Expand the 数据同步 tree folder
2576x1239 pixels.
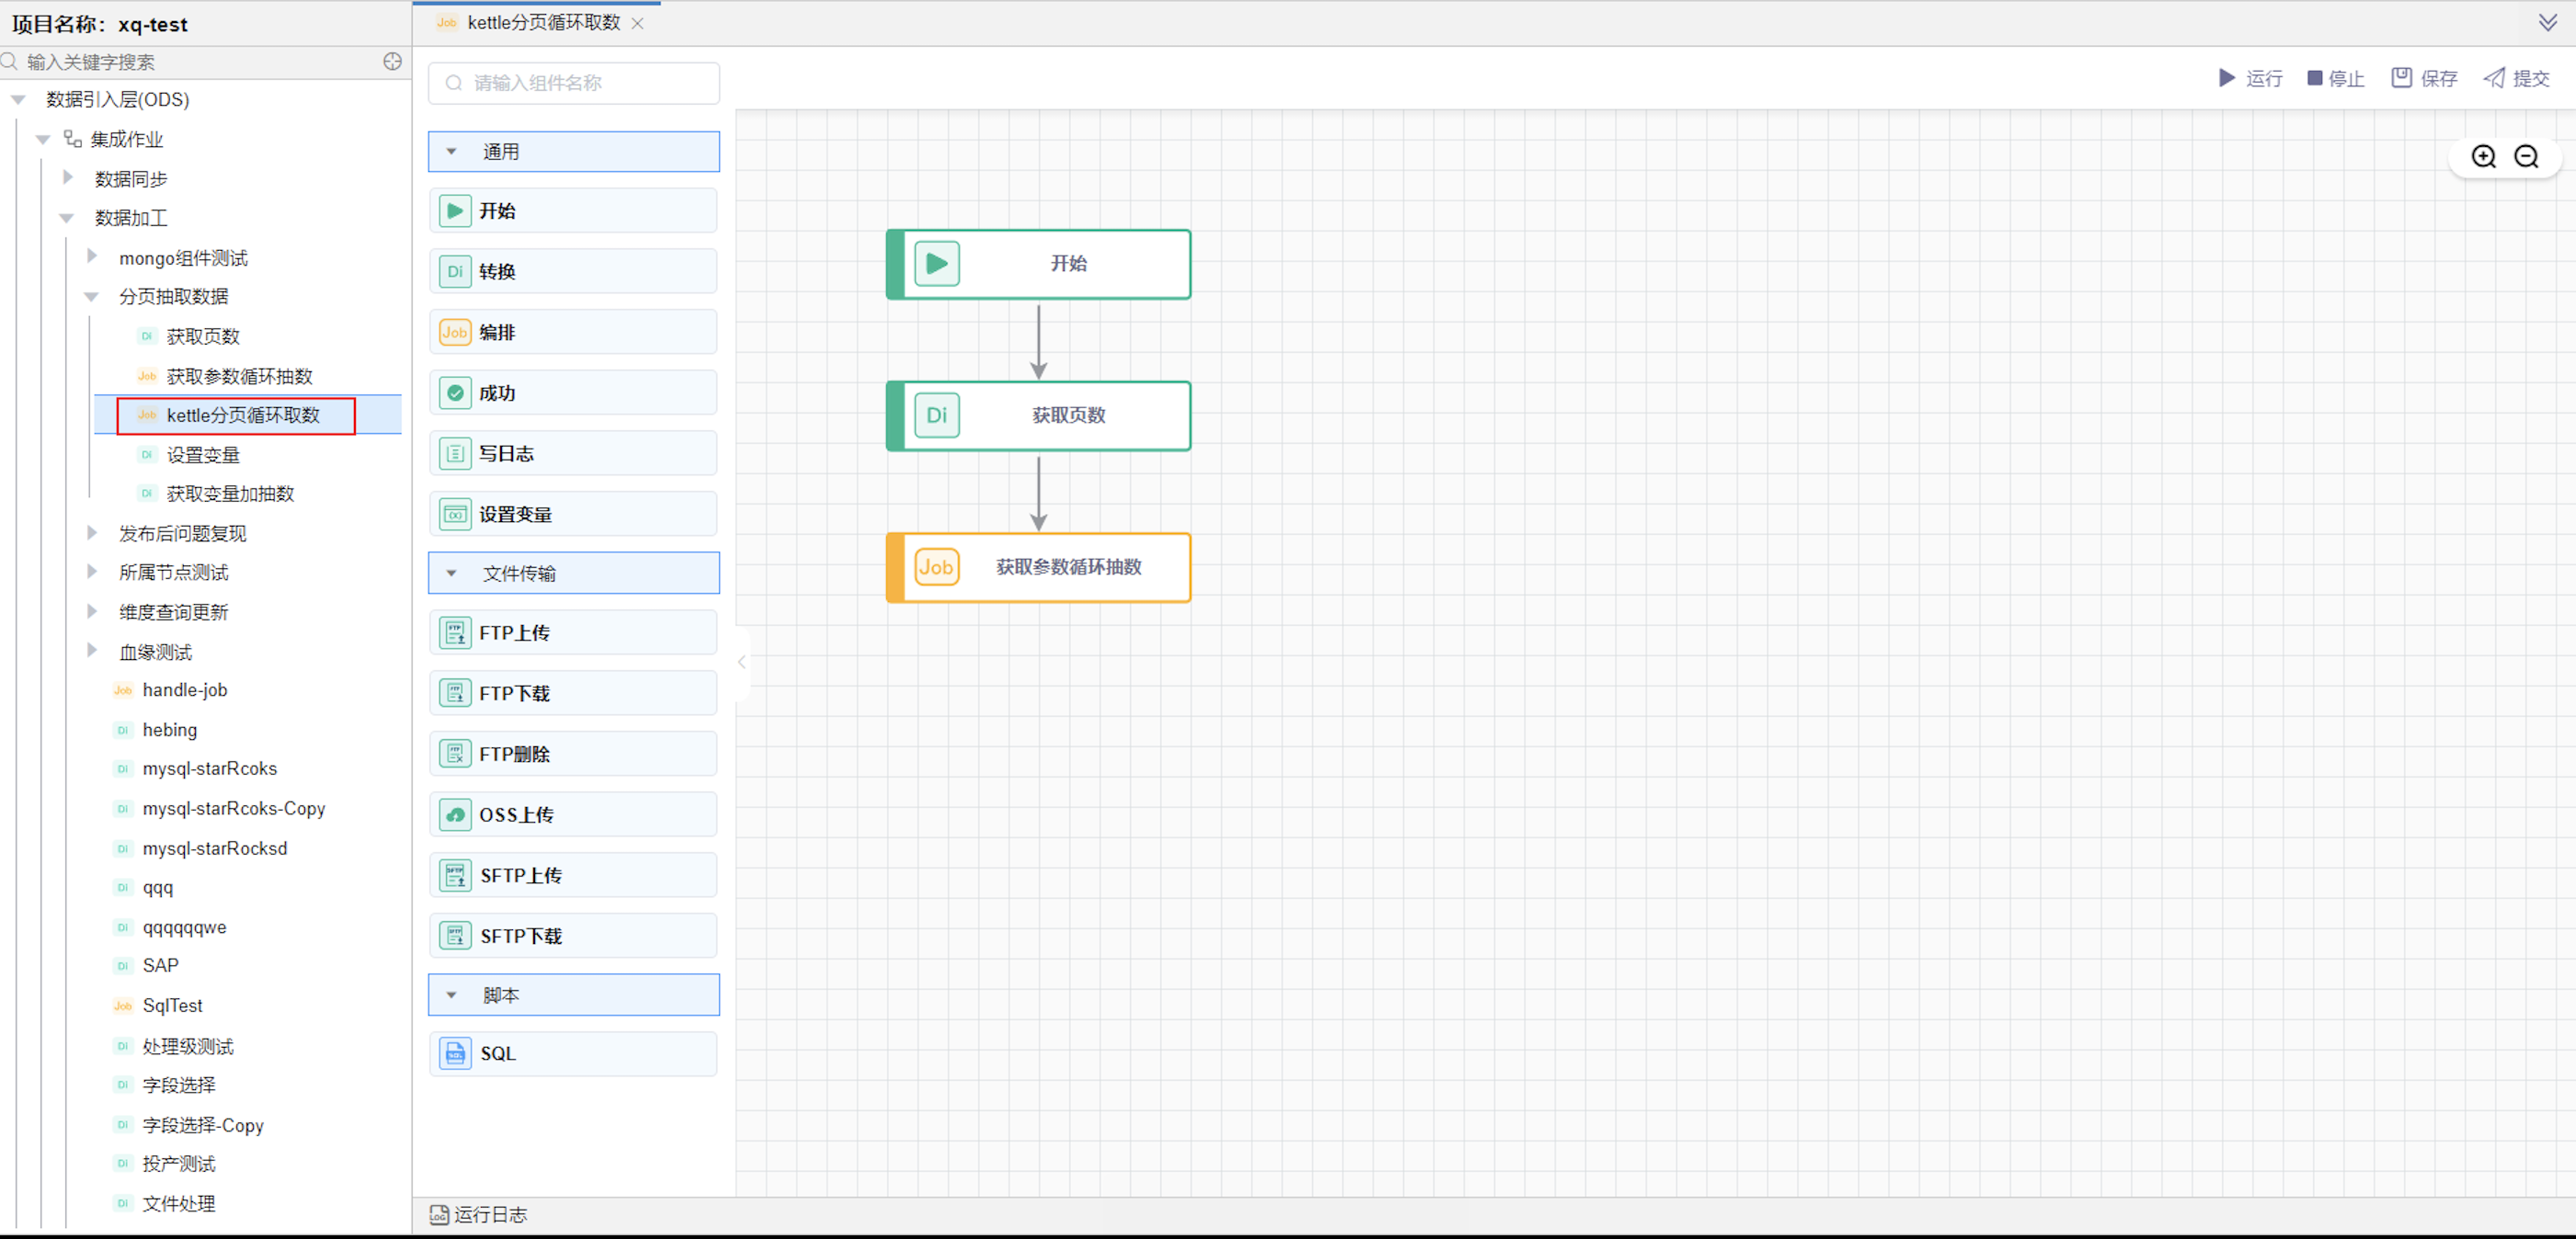point(68,178)
